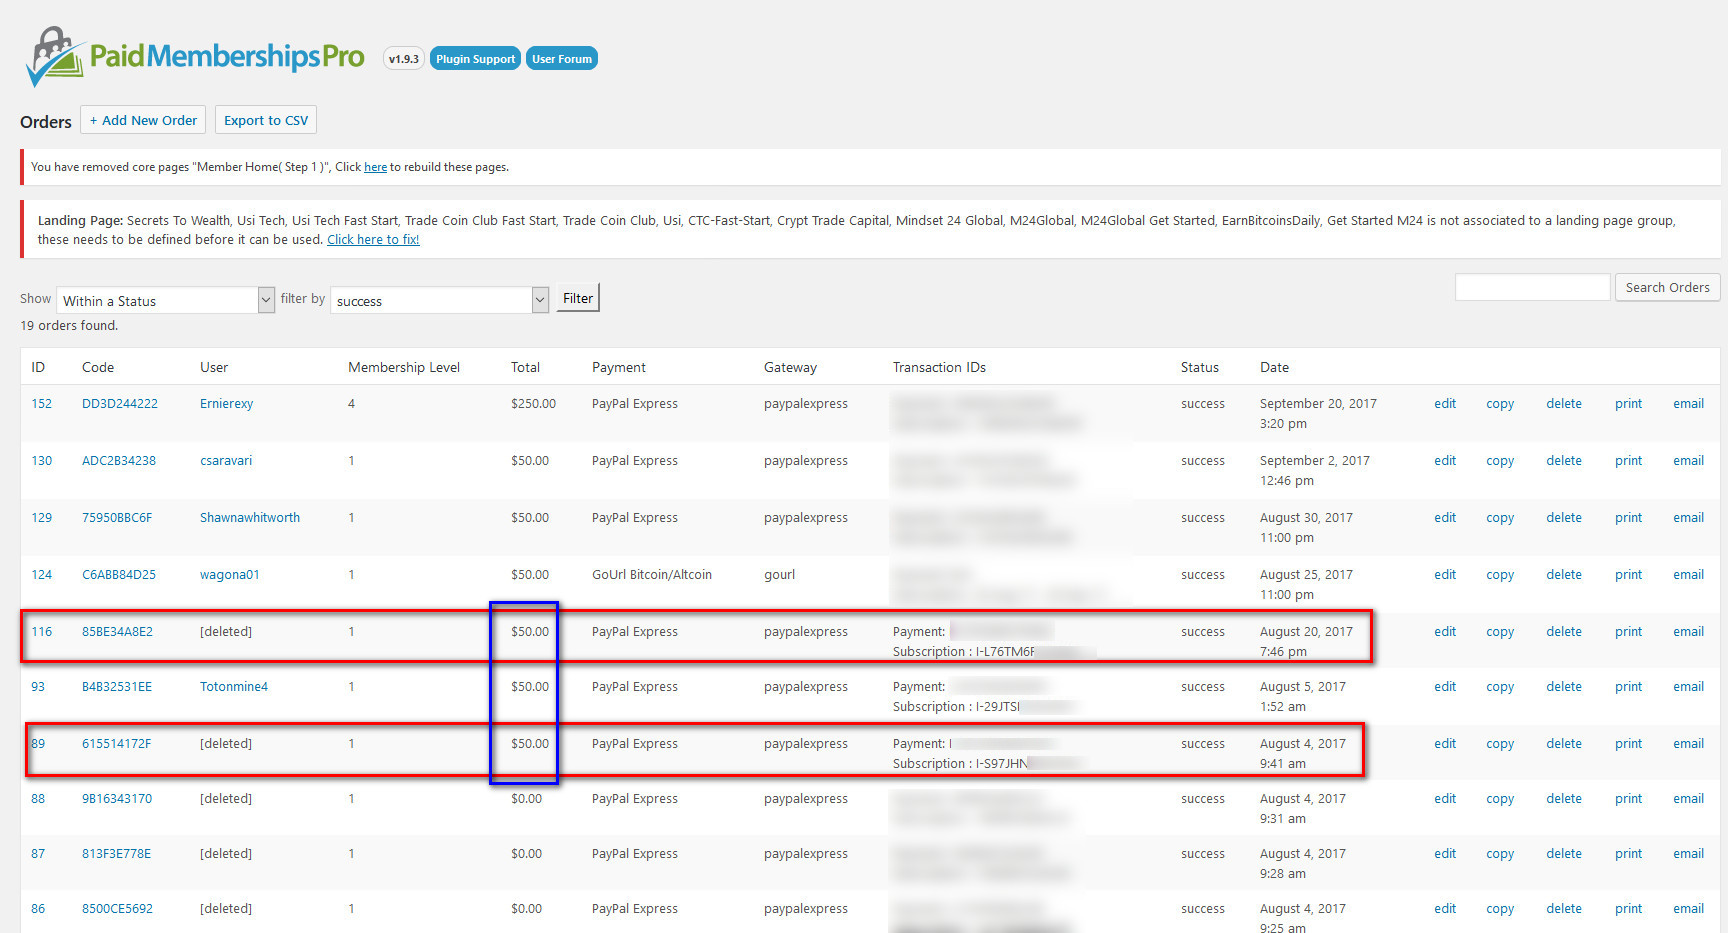Open order ID 130
Image resolution: width=1728 pixels, height=933 pixels.
pyautogui.click(x=41, y=461)
